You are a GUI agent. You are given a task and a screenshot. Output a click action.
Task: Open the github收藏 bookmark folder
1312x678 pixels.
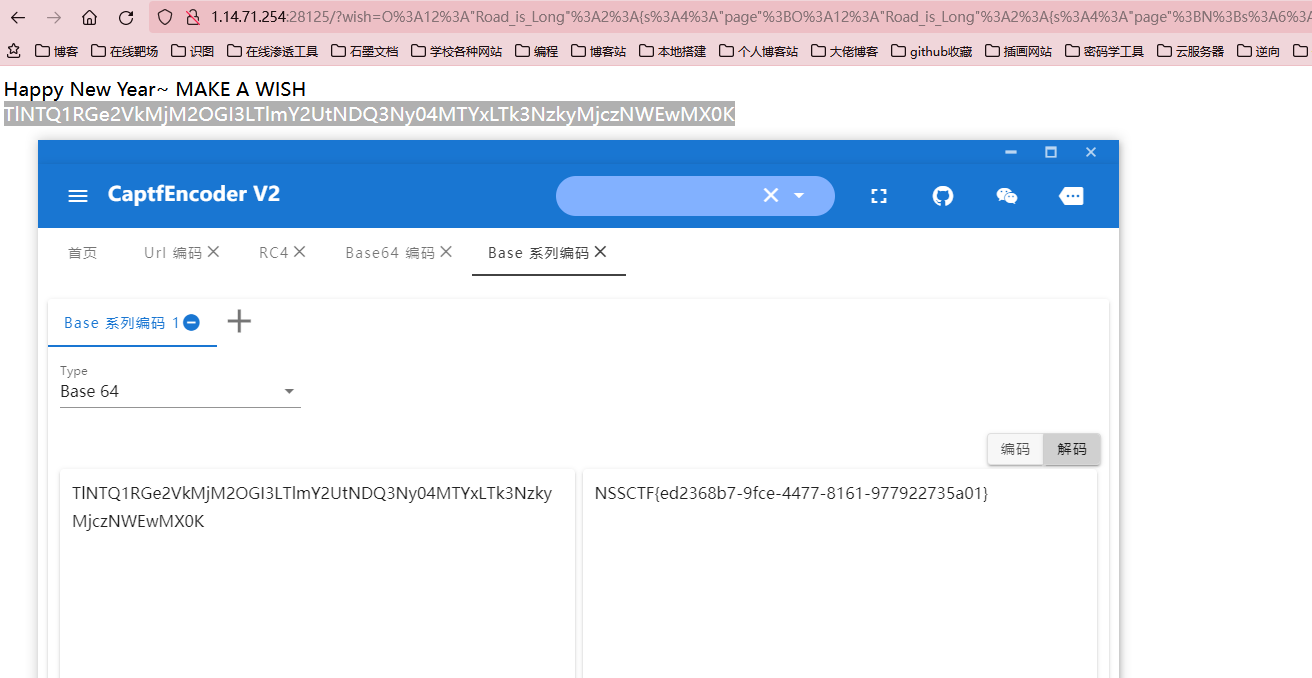coord(931,51)
